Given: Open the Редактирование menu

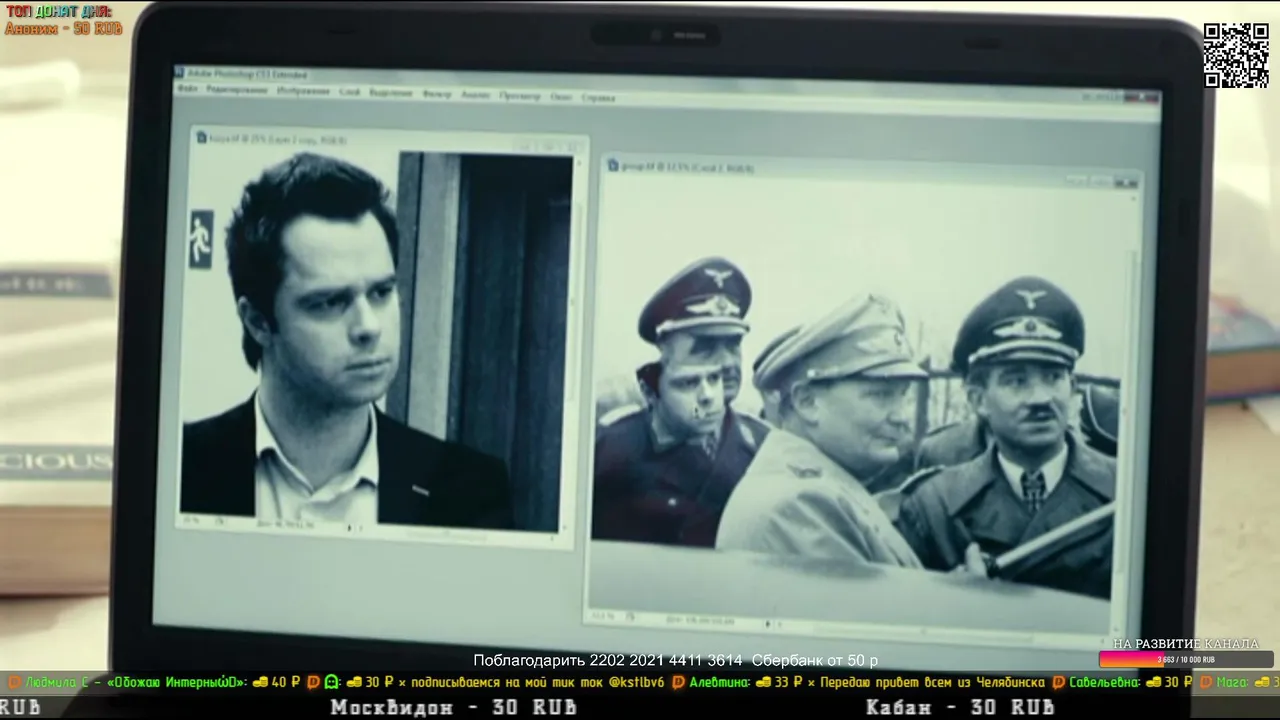Looking at the screenshot, I should tap(237, 90).
